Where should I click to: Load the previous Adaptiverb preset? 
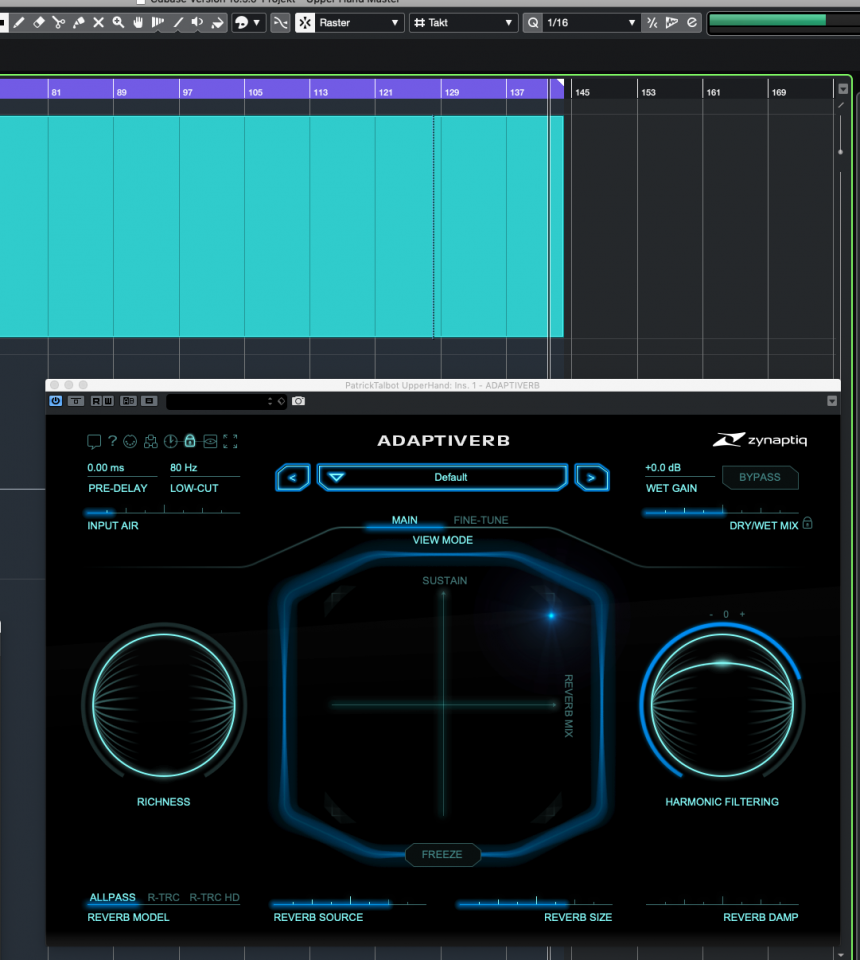tap(293, 478)
